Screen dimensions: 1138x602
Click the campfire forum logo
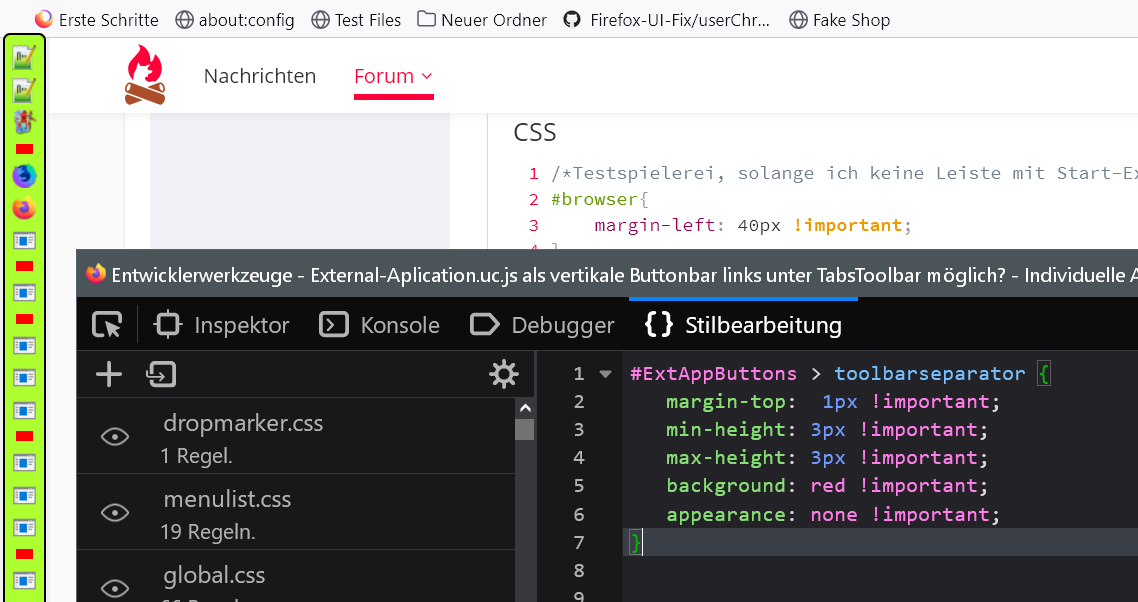click(x=145, y=76)
